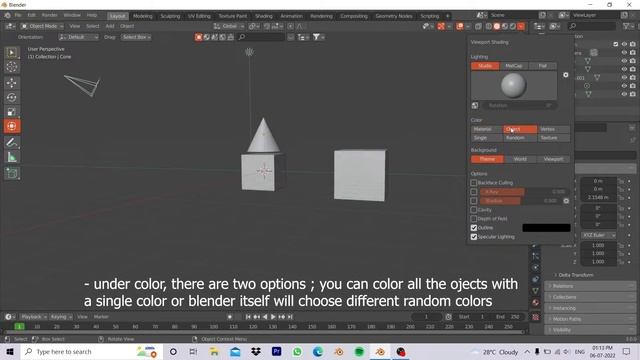Enable the Depth of Field checkbox
The image size is (640, 360).
point(474,219)
